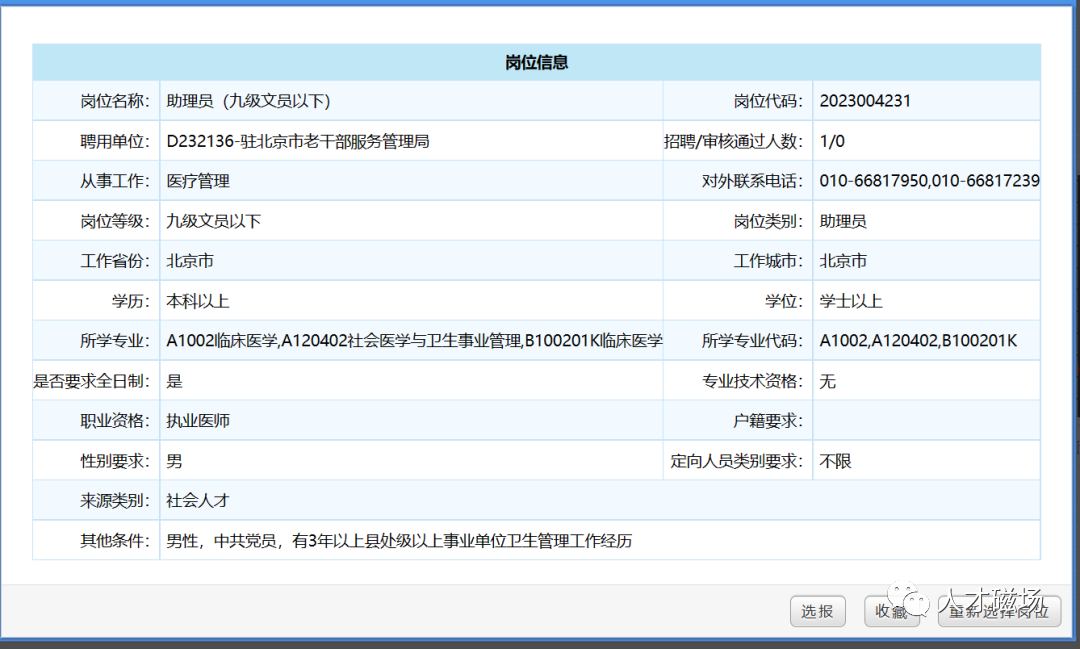Select the 岗位名称: label

click(115, 101)
